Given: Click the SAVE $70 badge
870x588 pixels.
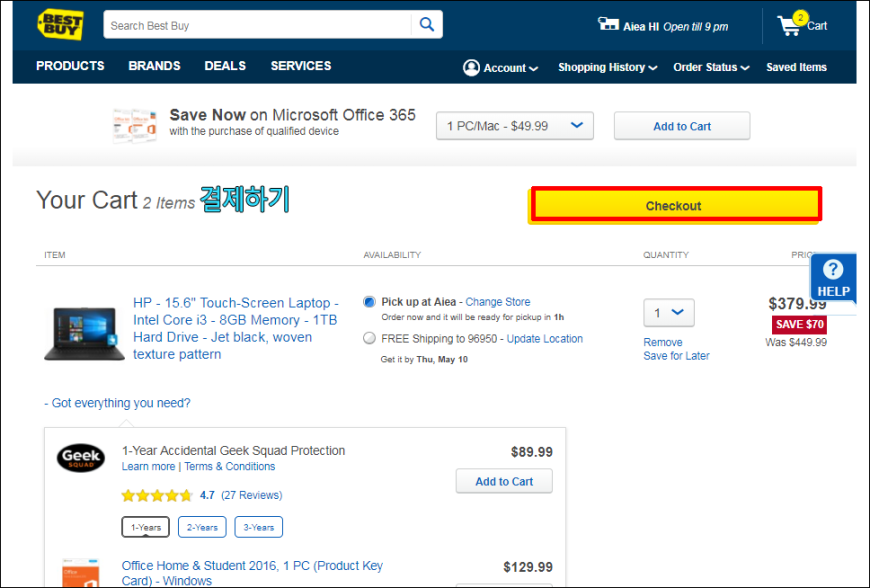Looking at the screenshot, I should coord(799,325).
